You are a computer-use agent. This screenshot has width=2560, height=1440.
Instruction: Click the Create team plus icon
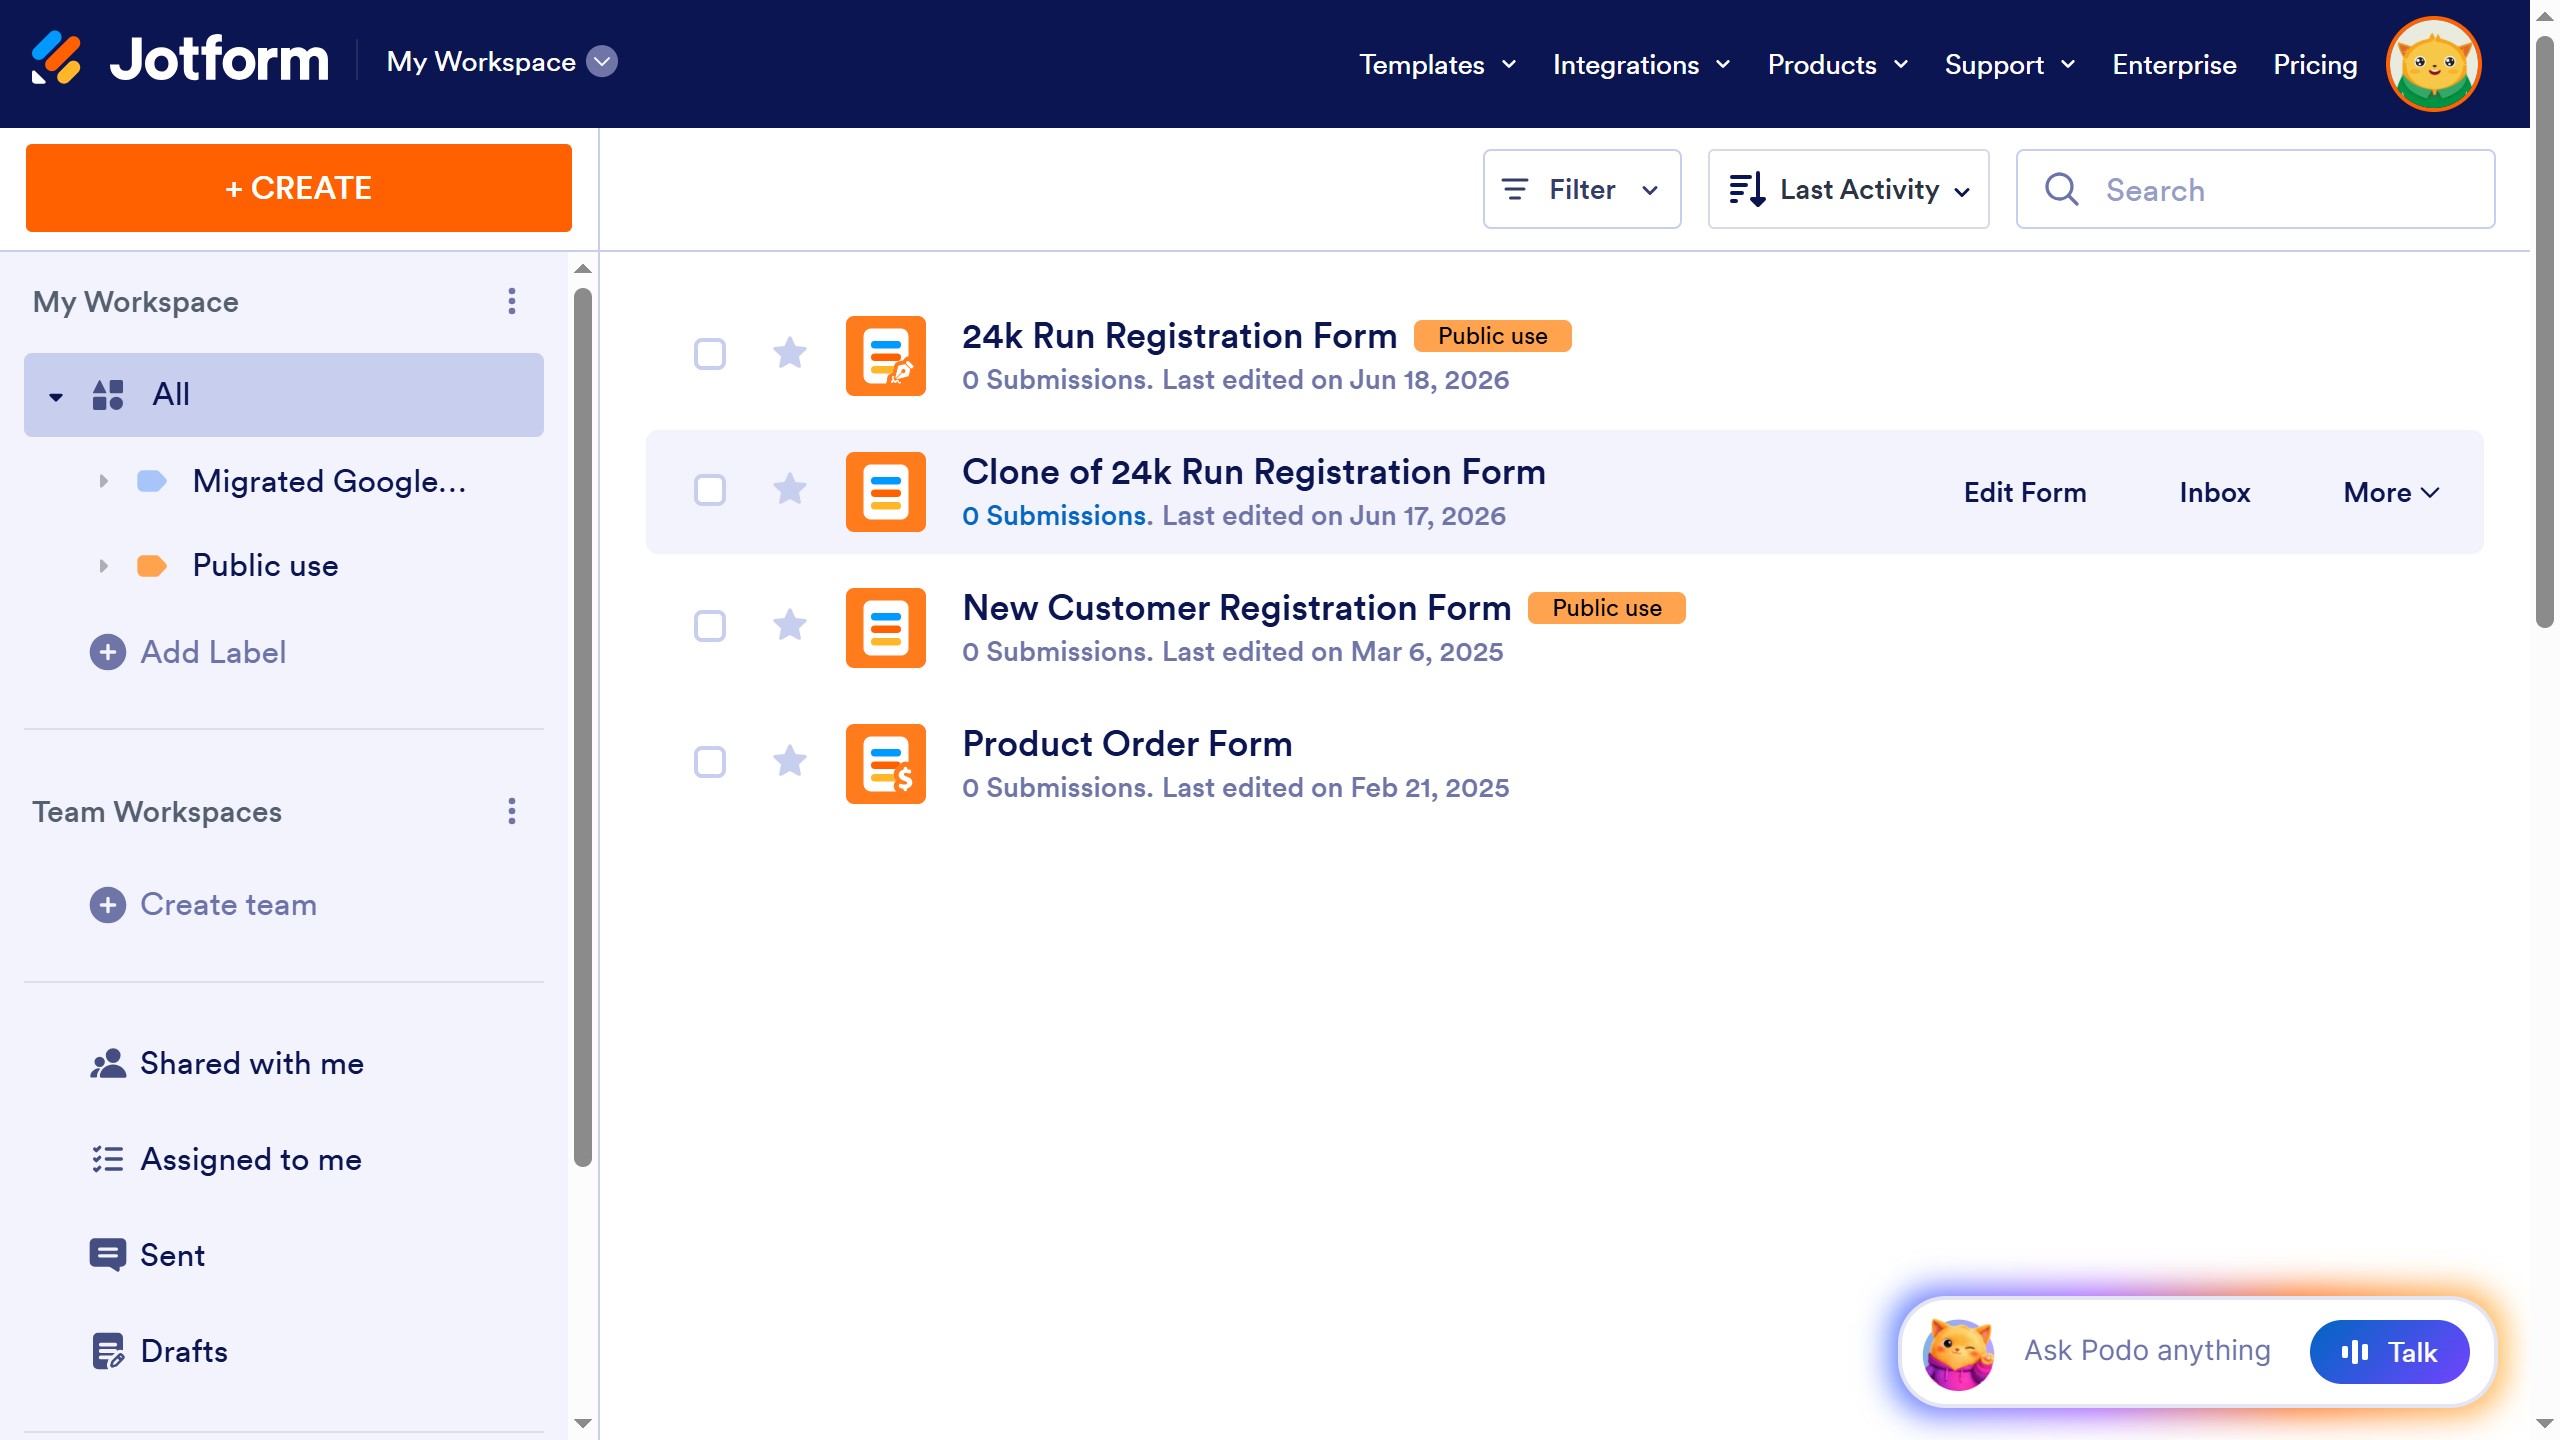(108, 905)
